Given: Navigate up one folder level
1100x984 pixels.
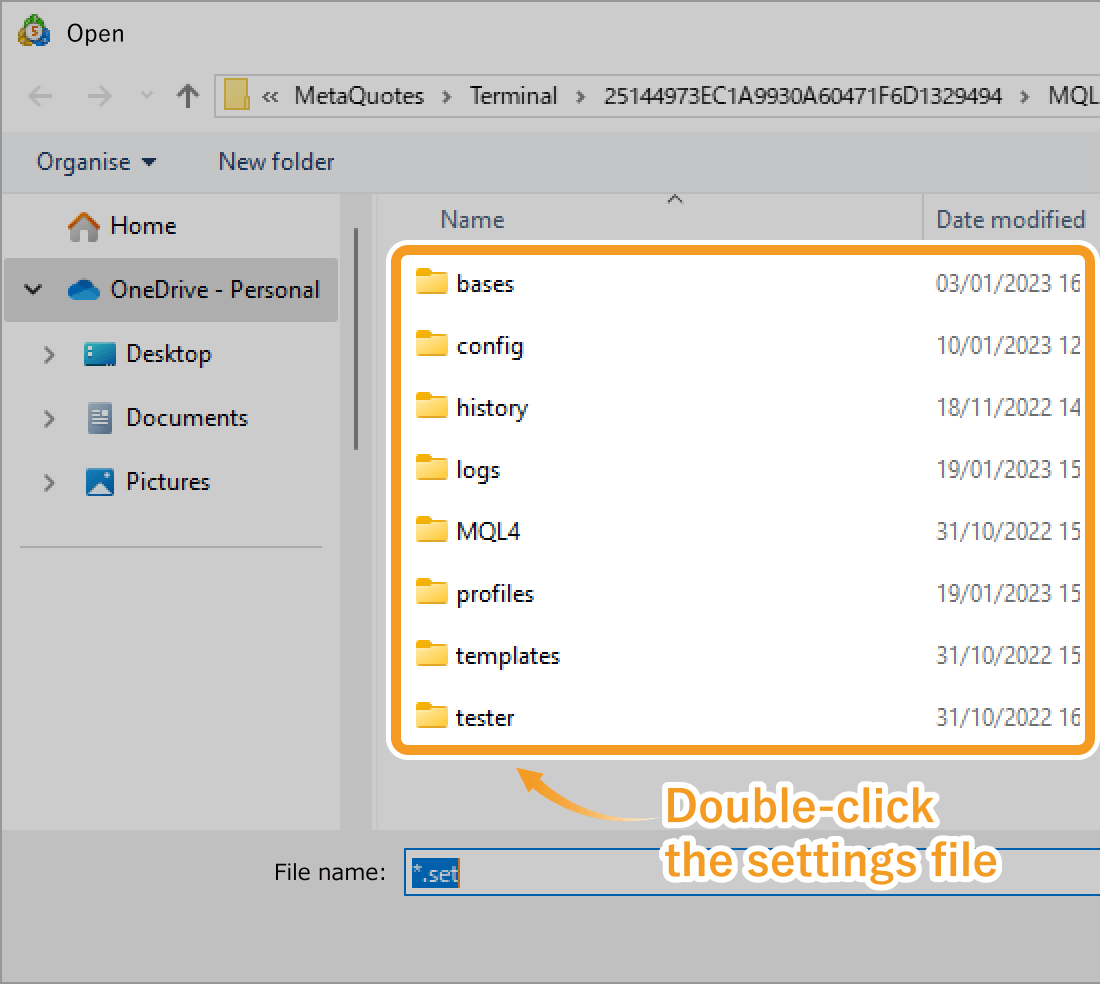Looking at the screenshot, I should [186, 95].
